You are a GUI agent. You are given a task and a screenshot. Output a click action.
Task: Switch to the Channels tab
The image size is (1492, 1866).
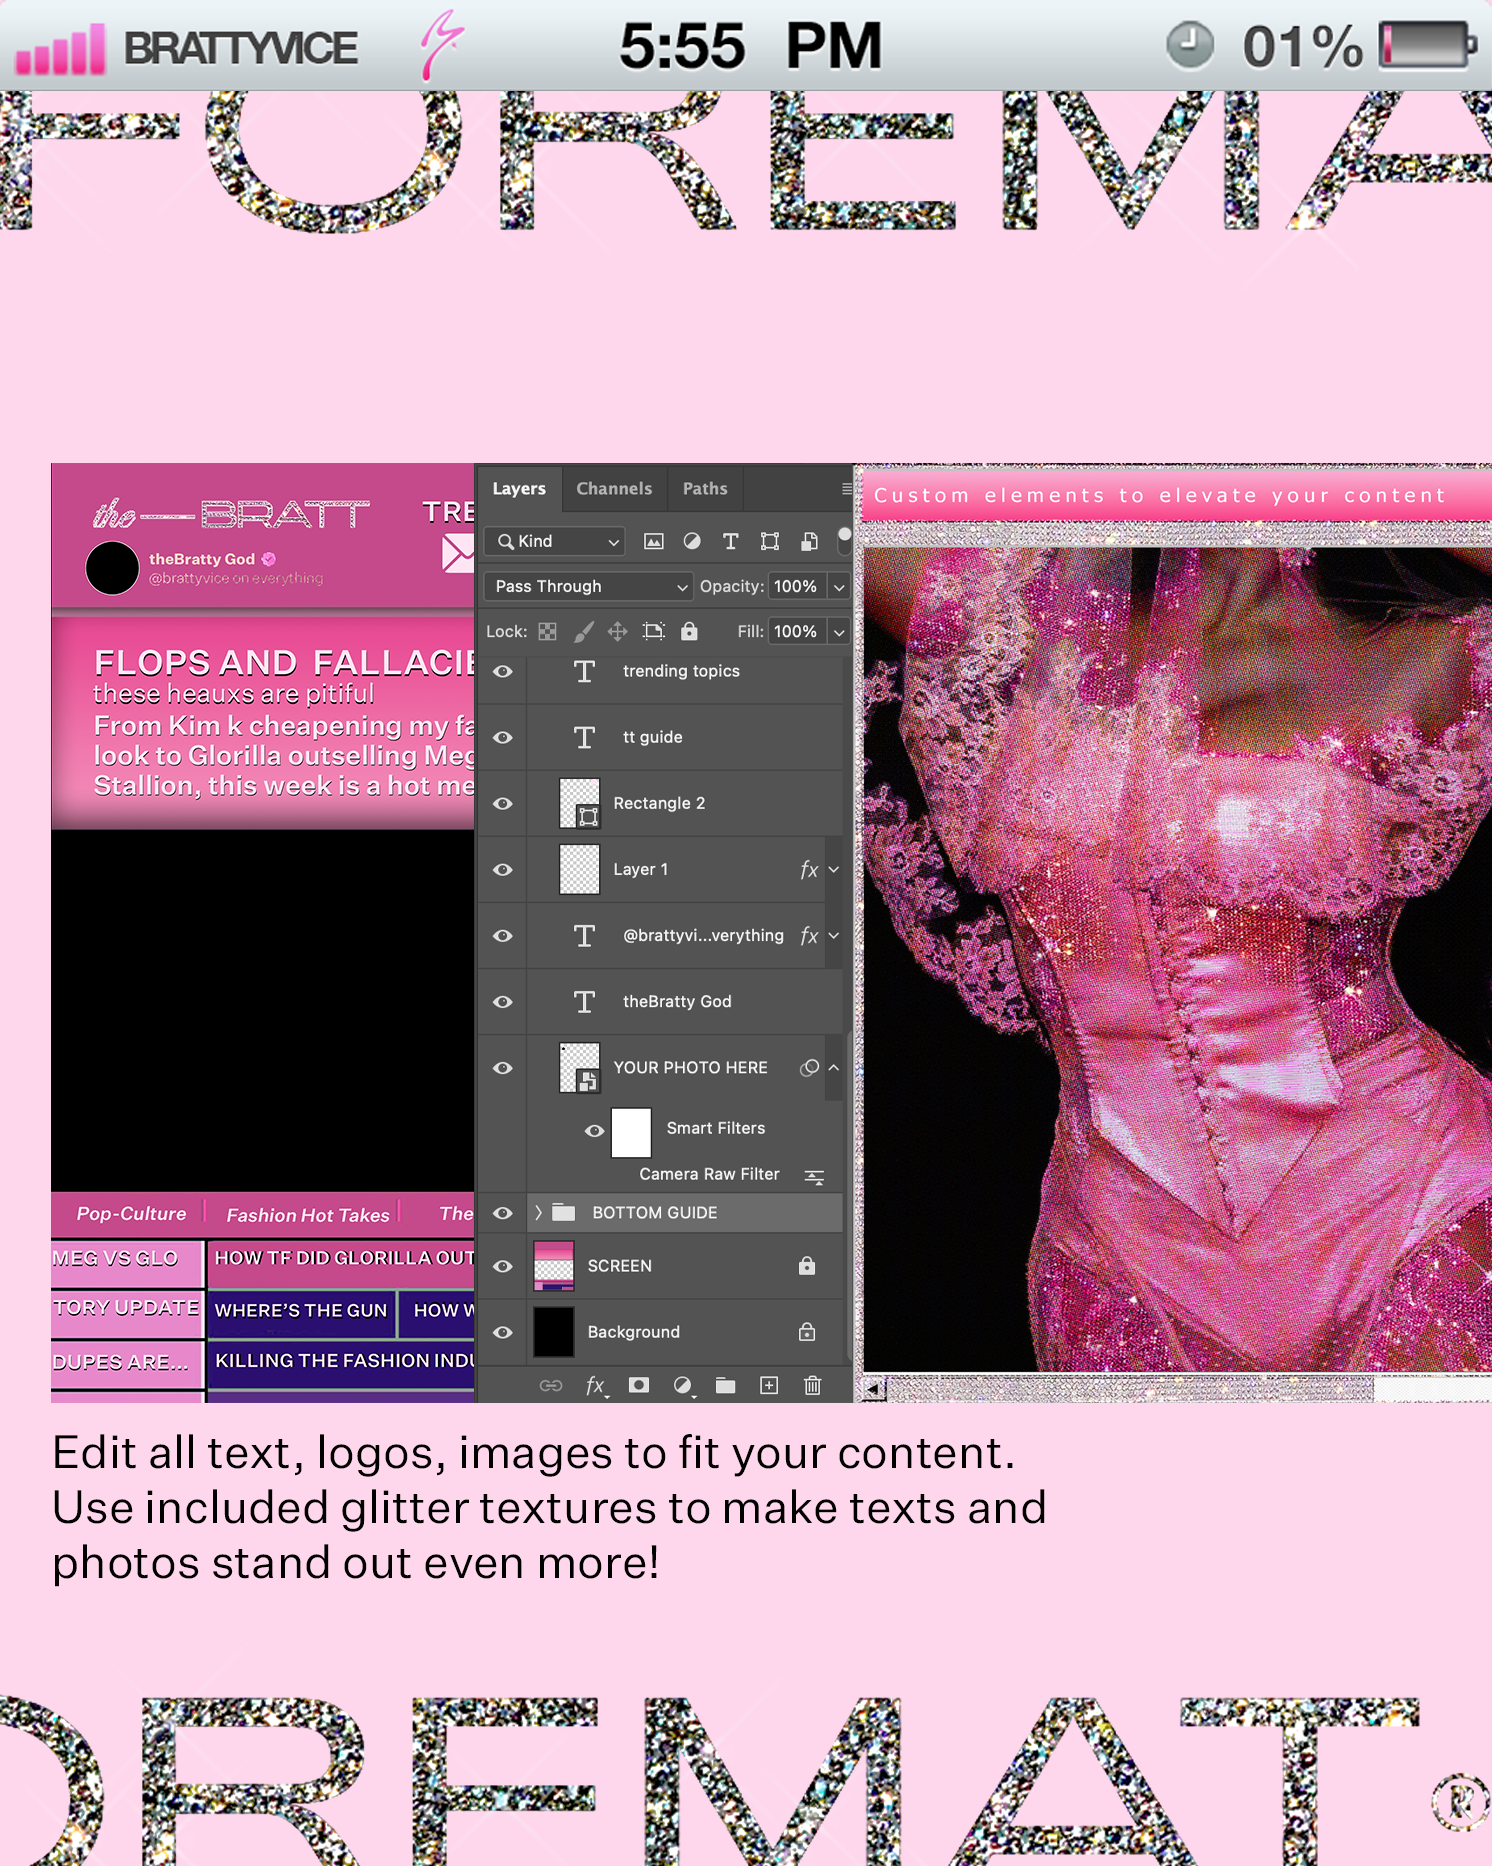(x=613, y=488)
